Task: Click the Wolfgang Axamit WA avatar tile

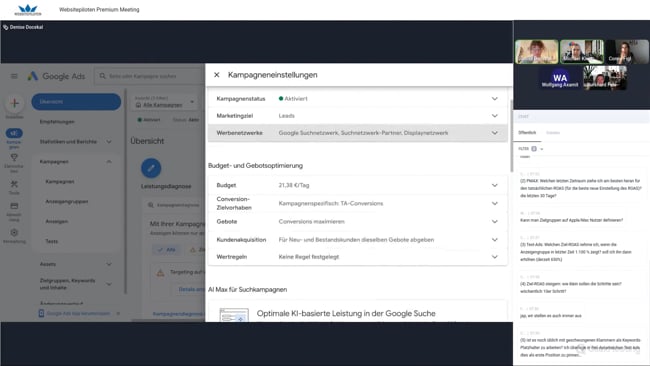Action: 560,79
